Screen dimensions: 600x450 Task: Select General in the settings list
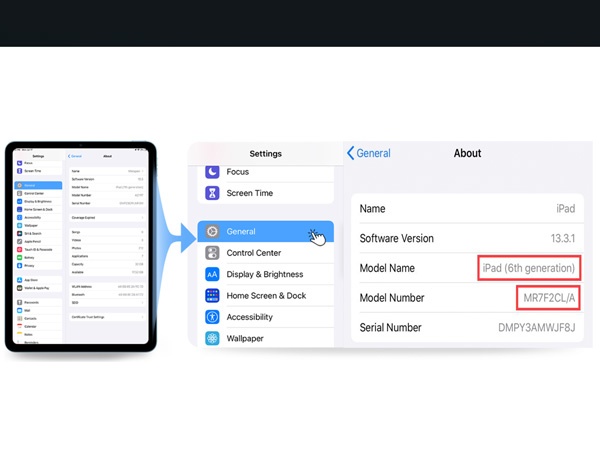(x=266, y=231)
